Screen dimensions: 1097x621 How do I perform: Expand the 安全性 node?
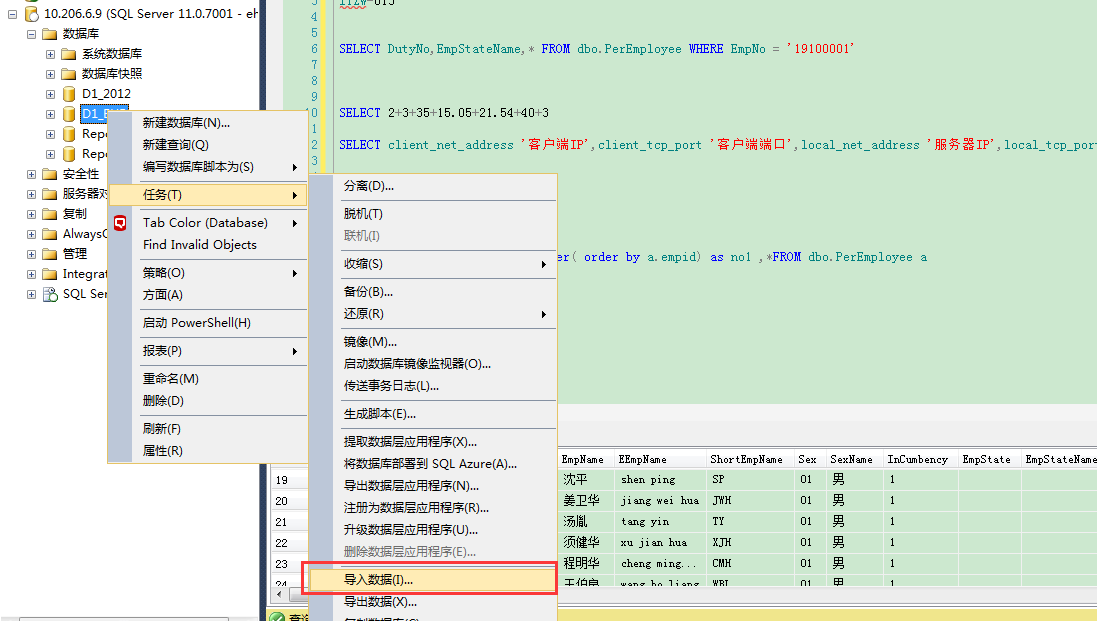[x=31, y=174]
